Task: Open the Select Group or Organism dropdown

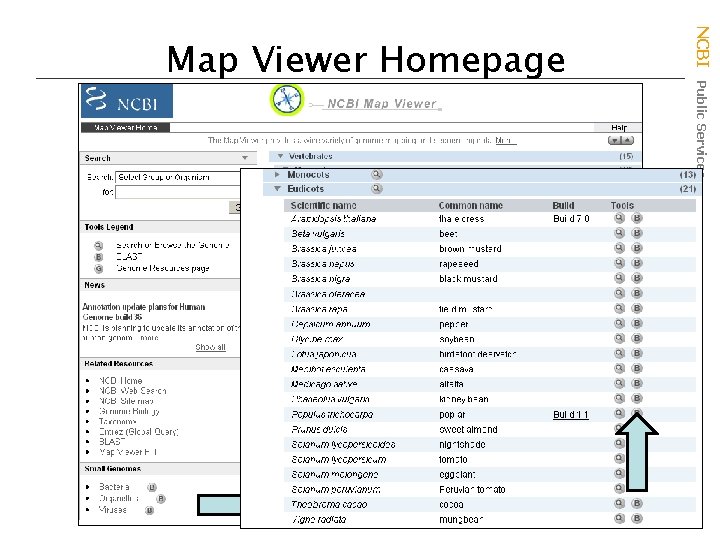Action: [x=177, y=177]
